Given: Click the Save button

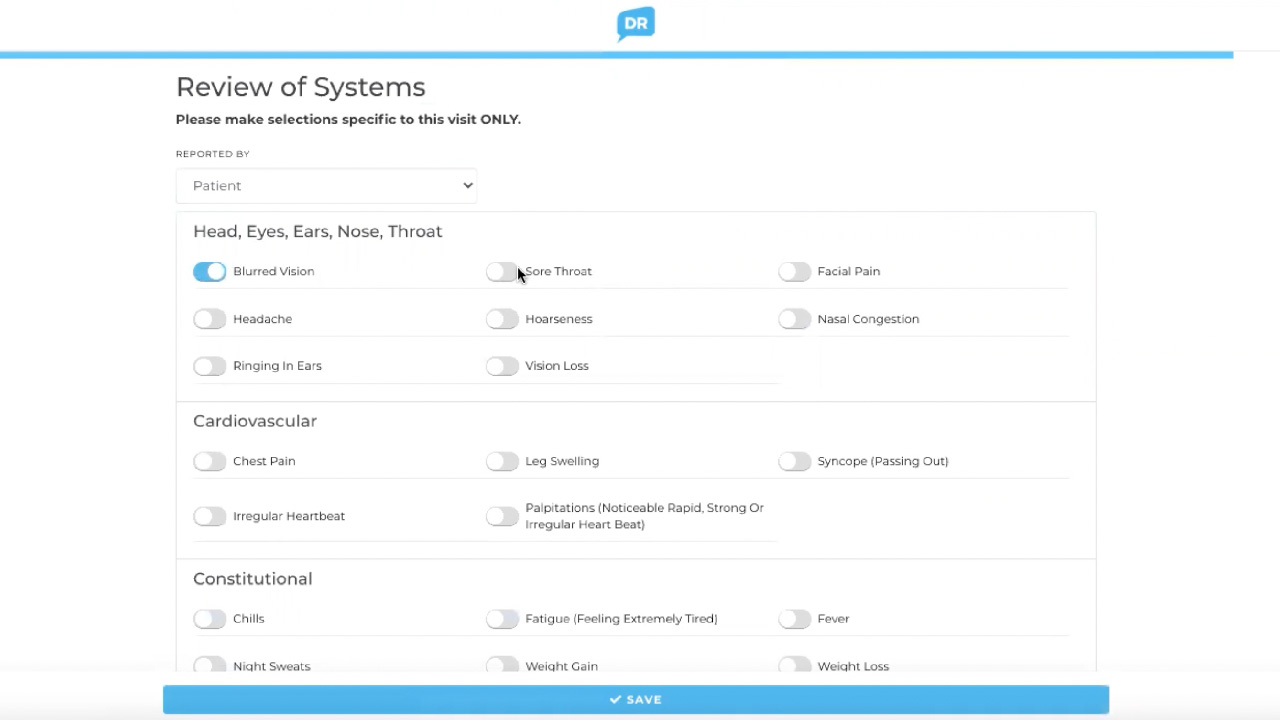Looking at the screenshot, I should point(636,700).
